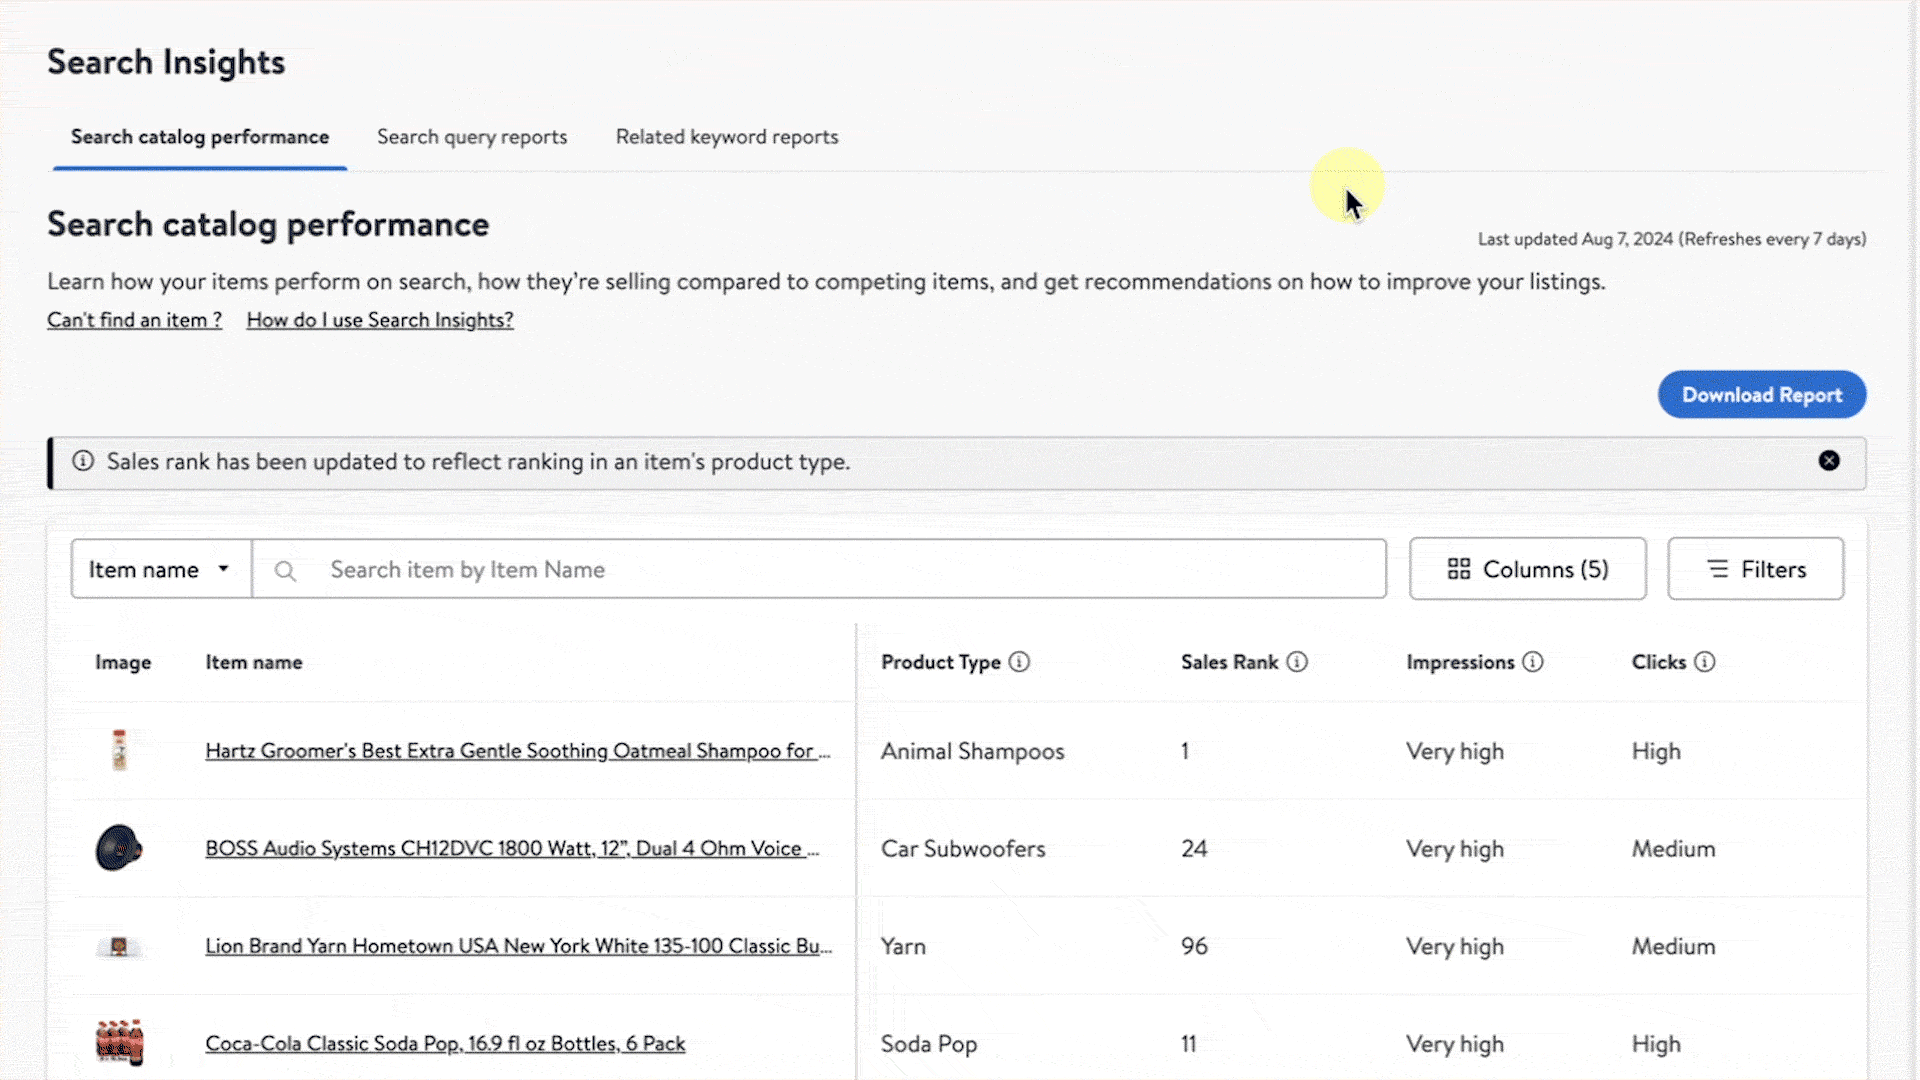This screenshot has width=1920, height=1080.
Task: Click the Clicks info icon
Action: [x=1706, y=662]
